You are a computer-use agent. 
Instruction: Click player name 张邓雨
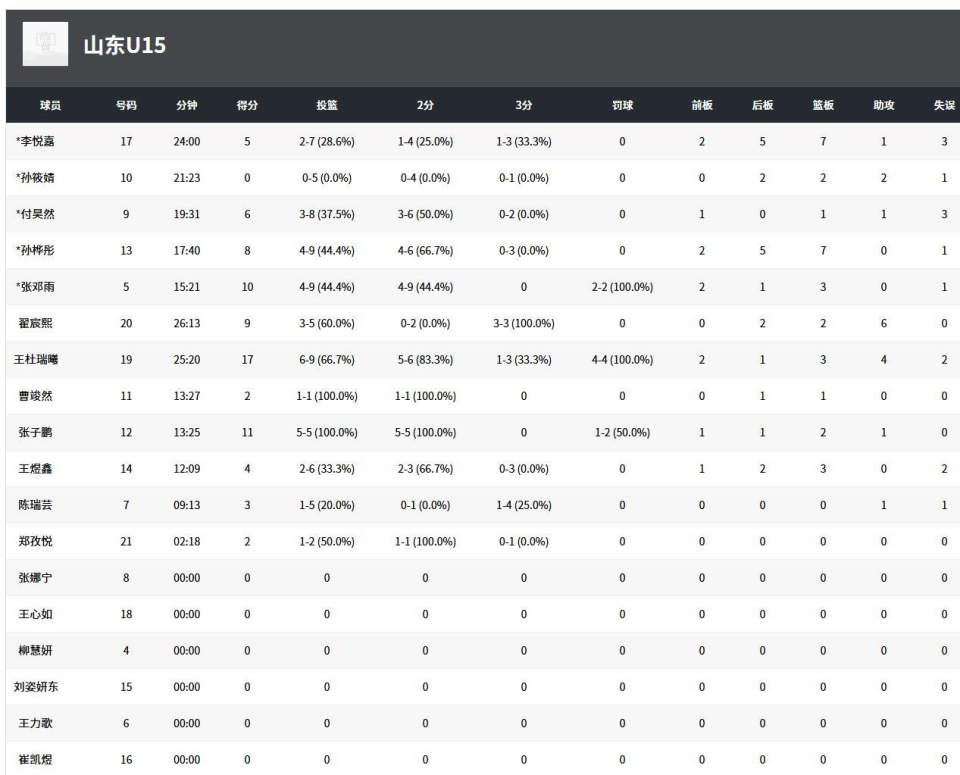coord(35,286)
